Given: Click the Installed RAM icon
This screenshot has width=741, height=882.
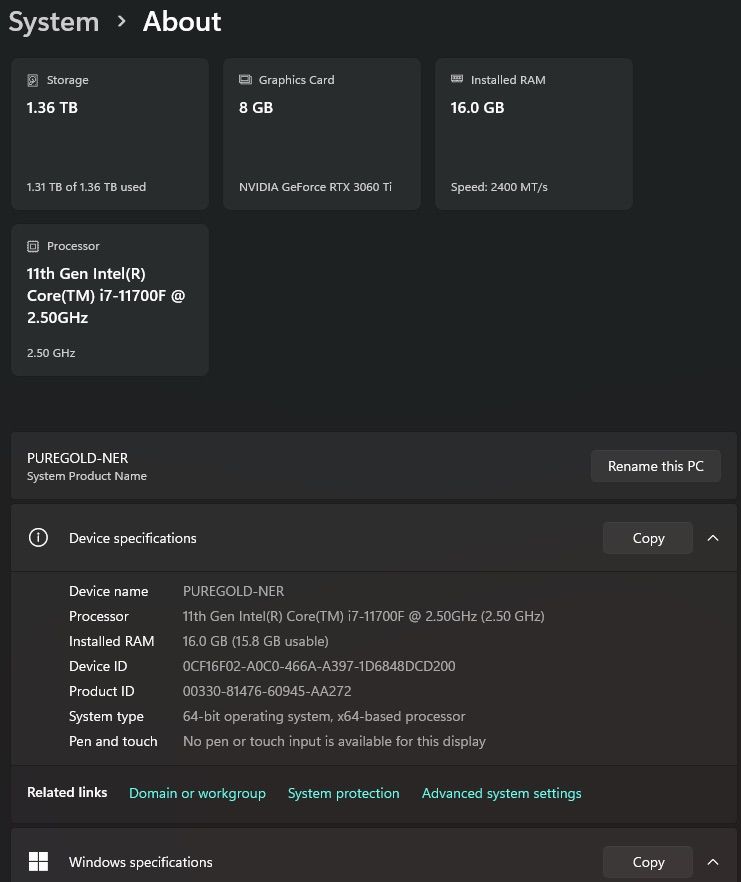Looking at the screenshot, I should click(x=457, y=79).
